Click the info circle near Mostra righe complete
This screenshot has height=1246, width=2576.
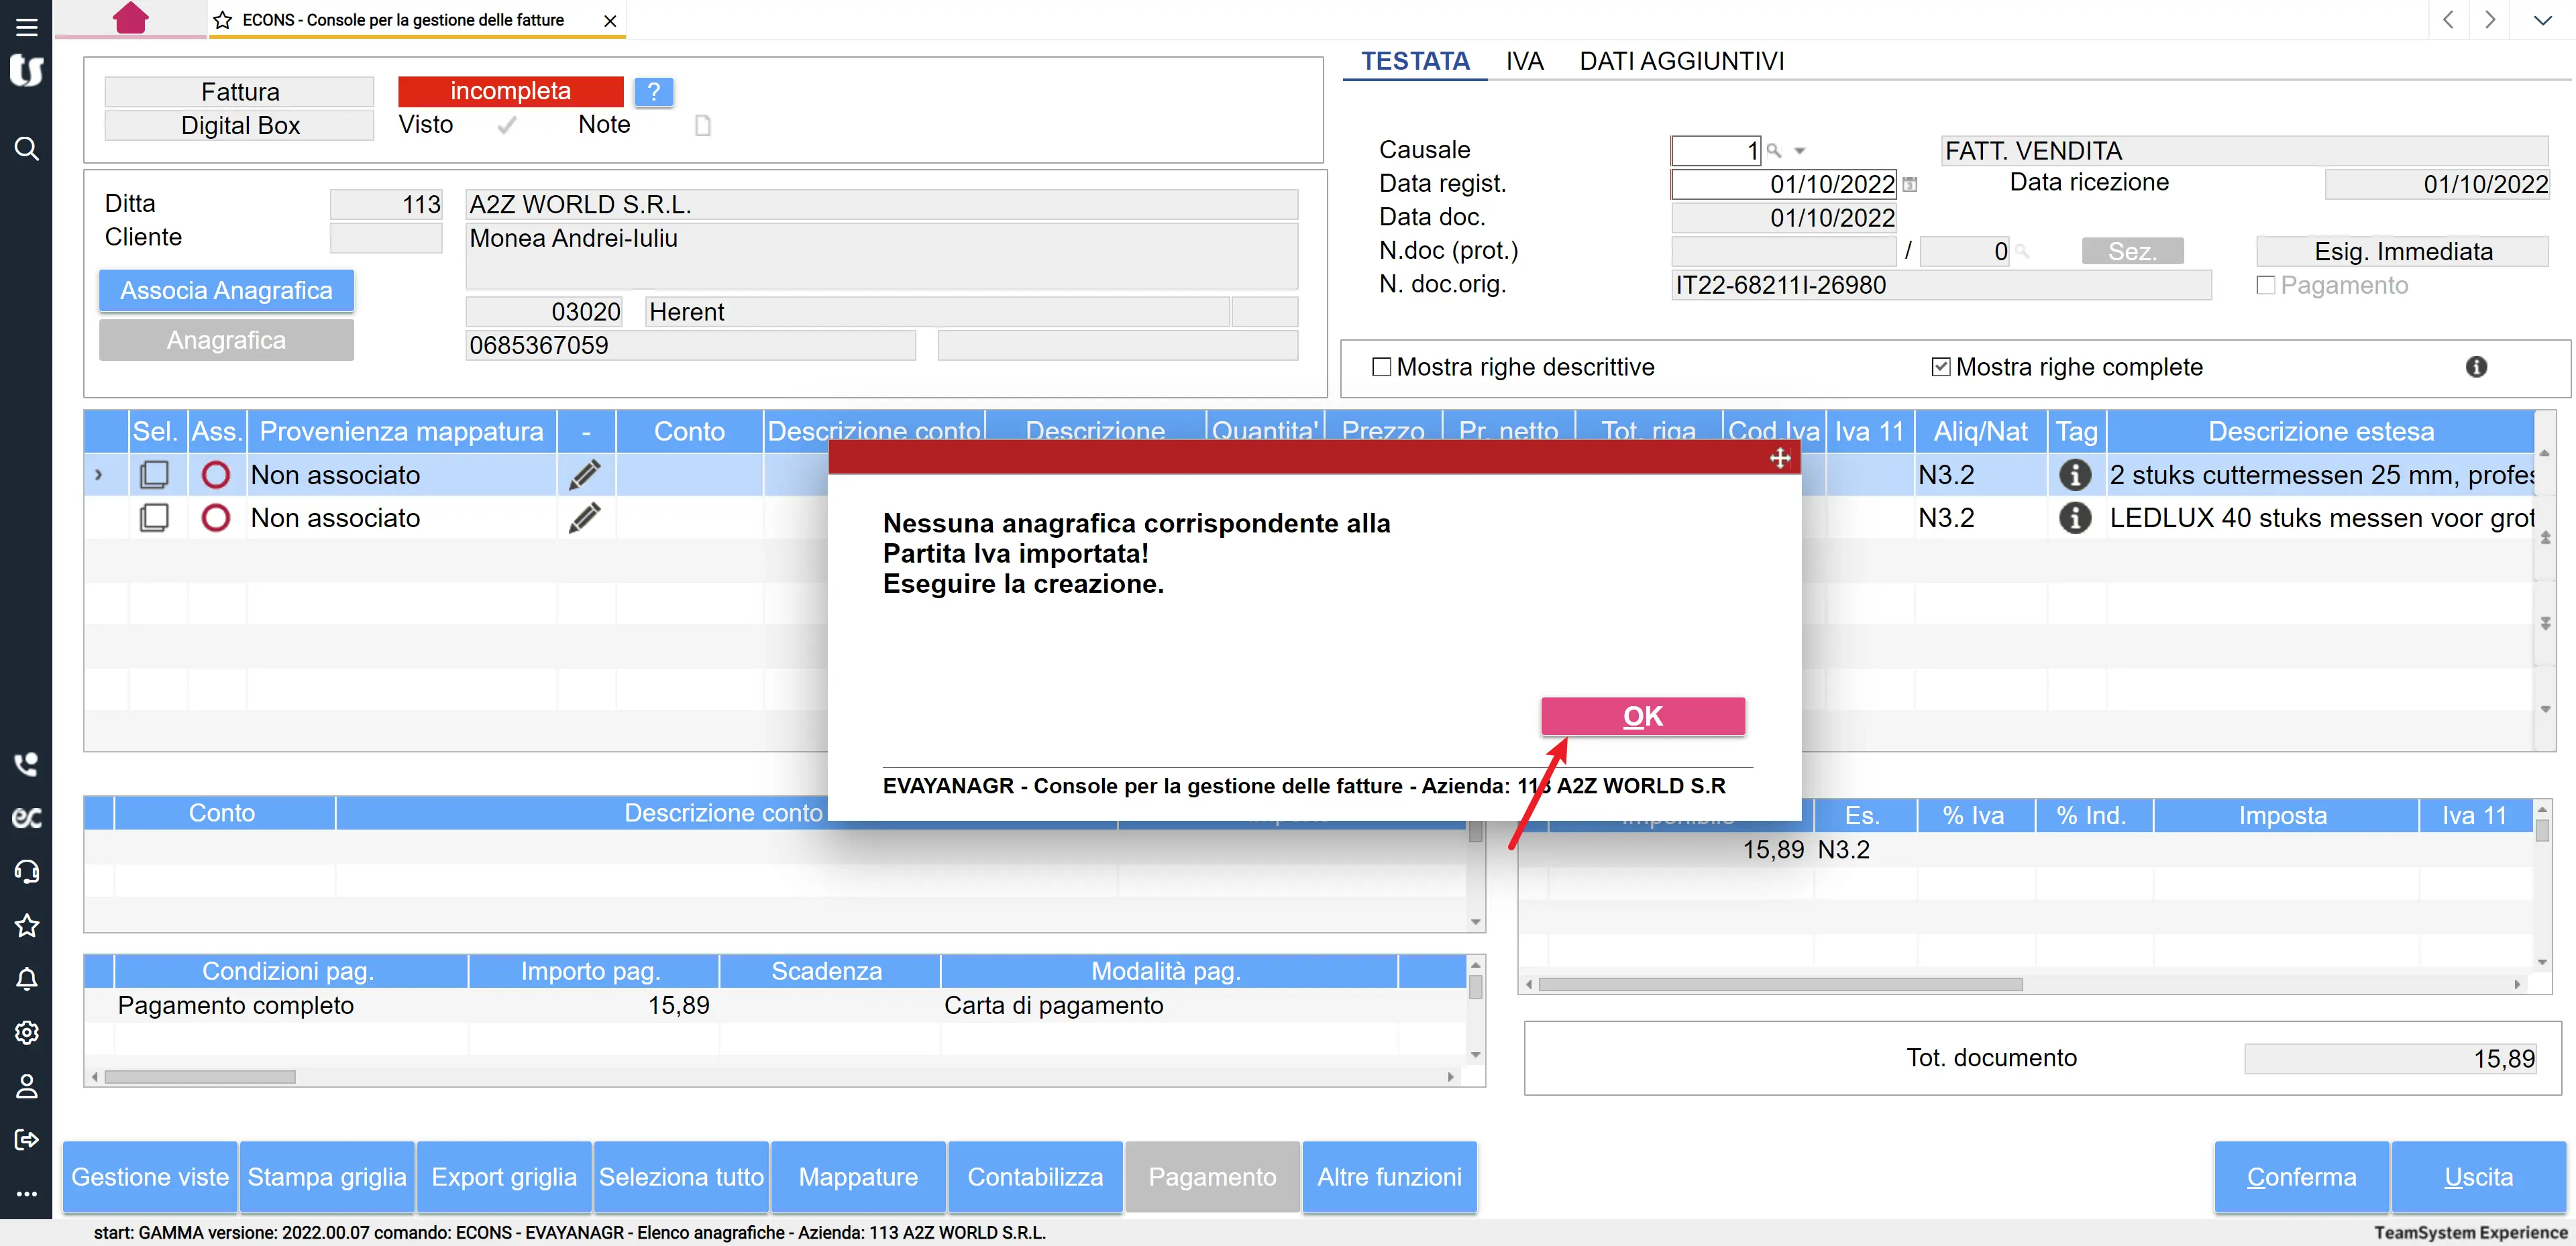tap(2476, 367)
